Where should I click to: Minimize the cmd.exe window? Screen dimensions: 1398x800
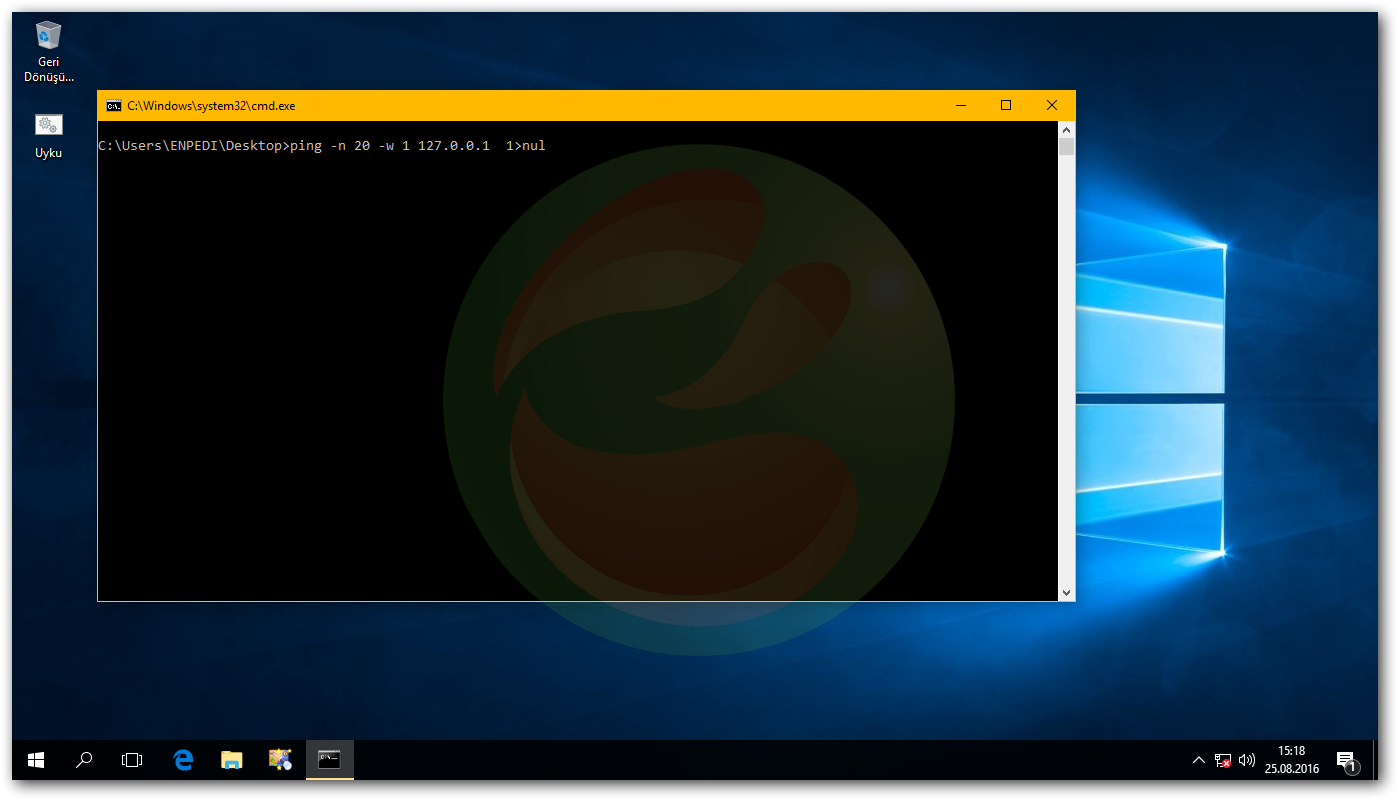960,106
